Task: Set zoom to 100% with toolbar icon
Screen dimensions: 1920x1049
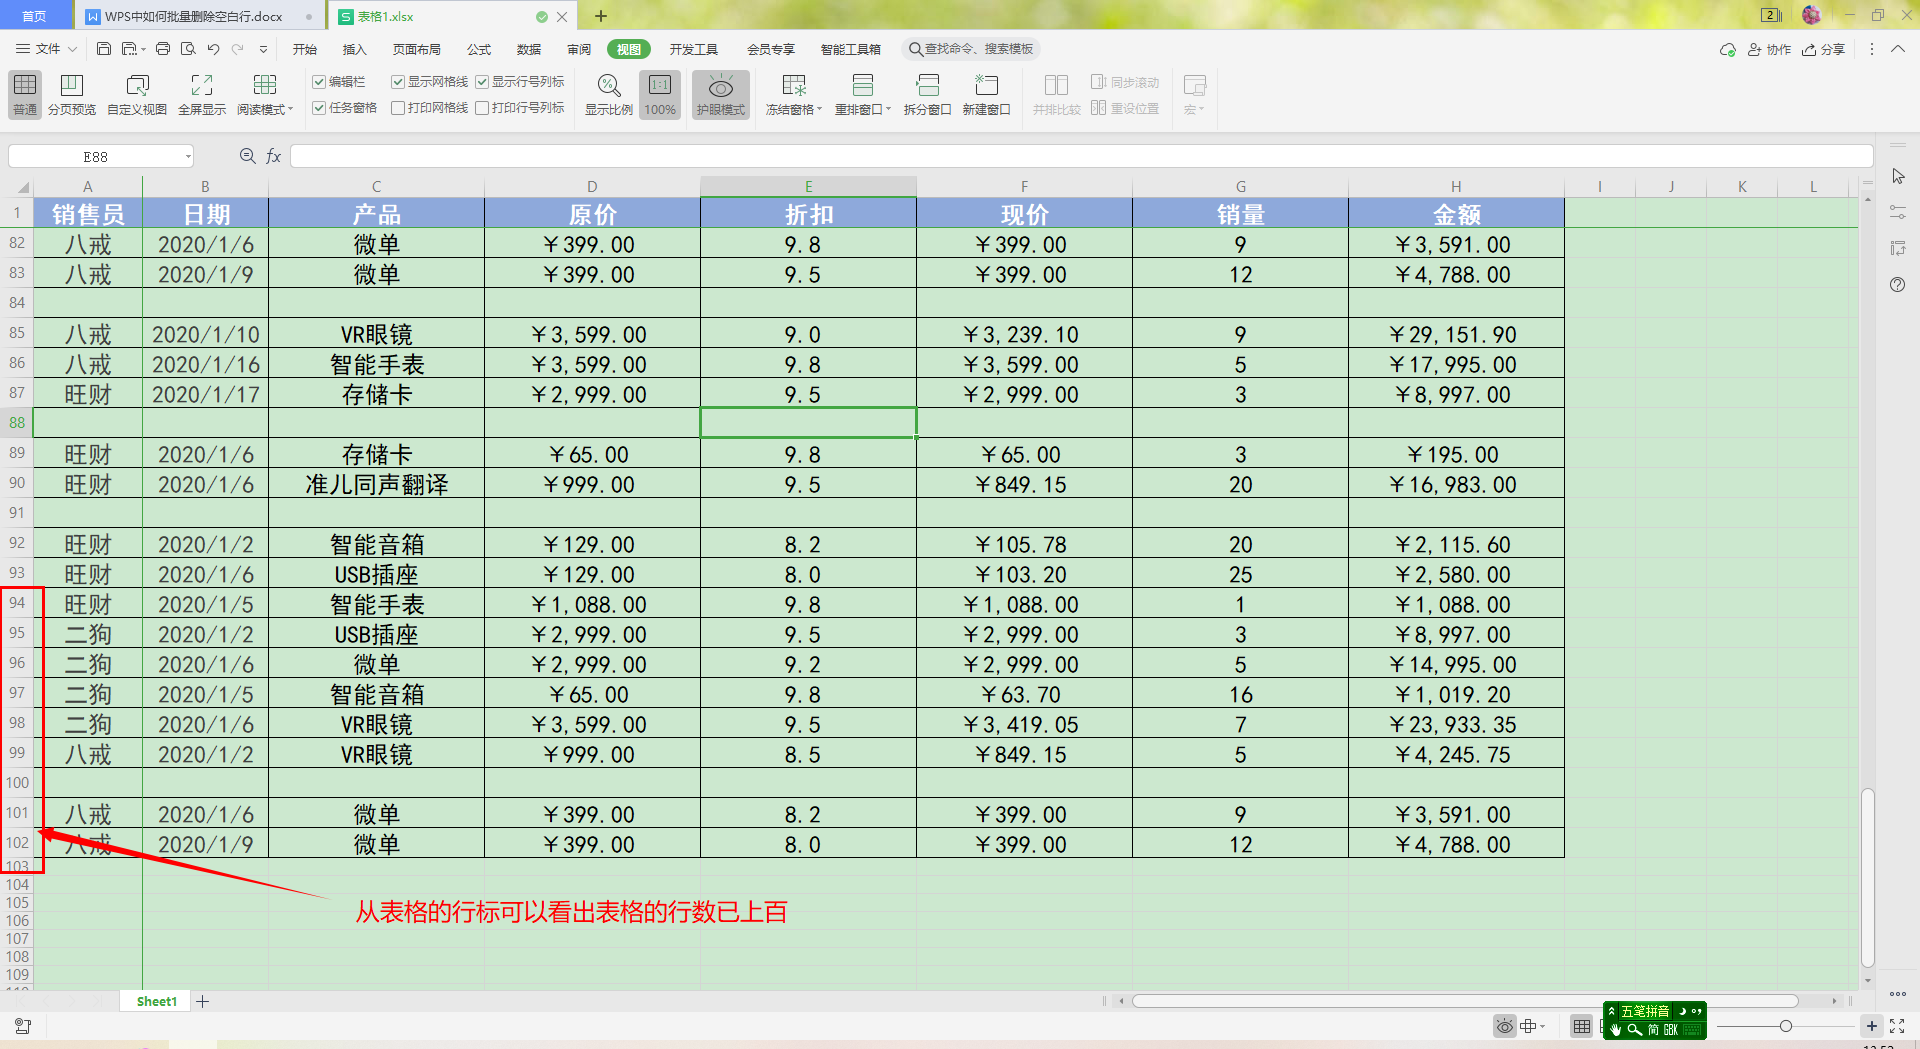Action: point(659,86)
